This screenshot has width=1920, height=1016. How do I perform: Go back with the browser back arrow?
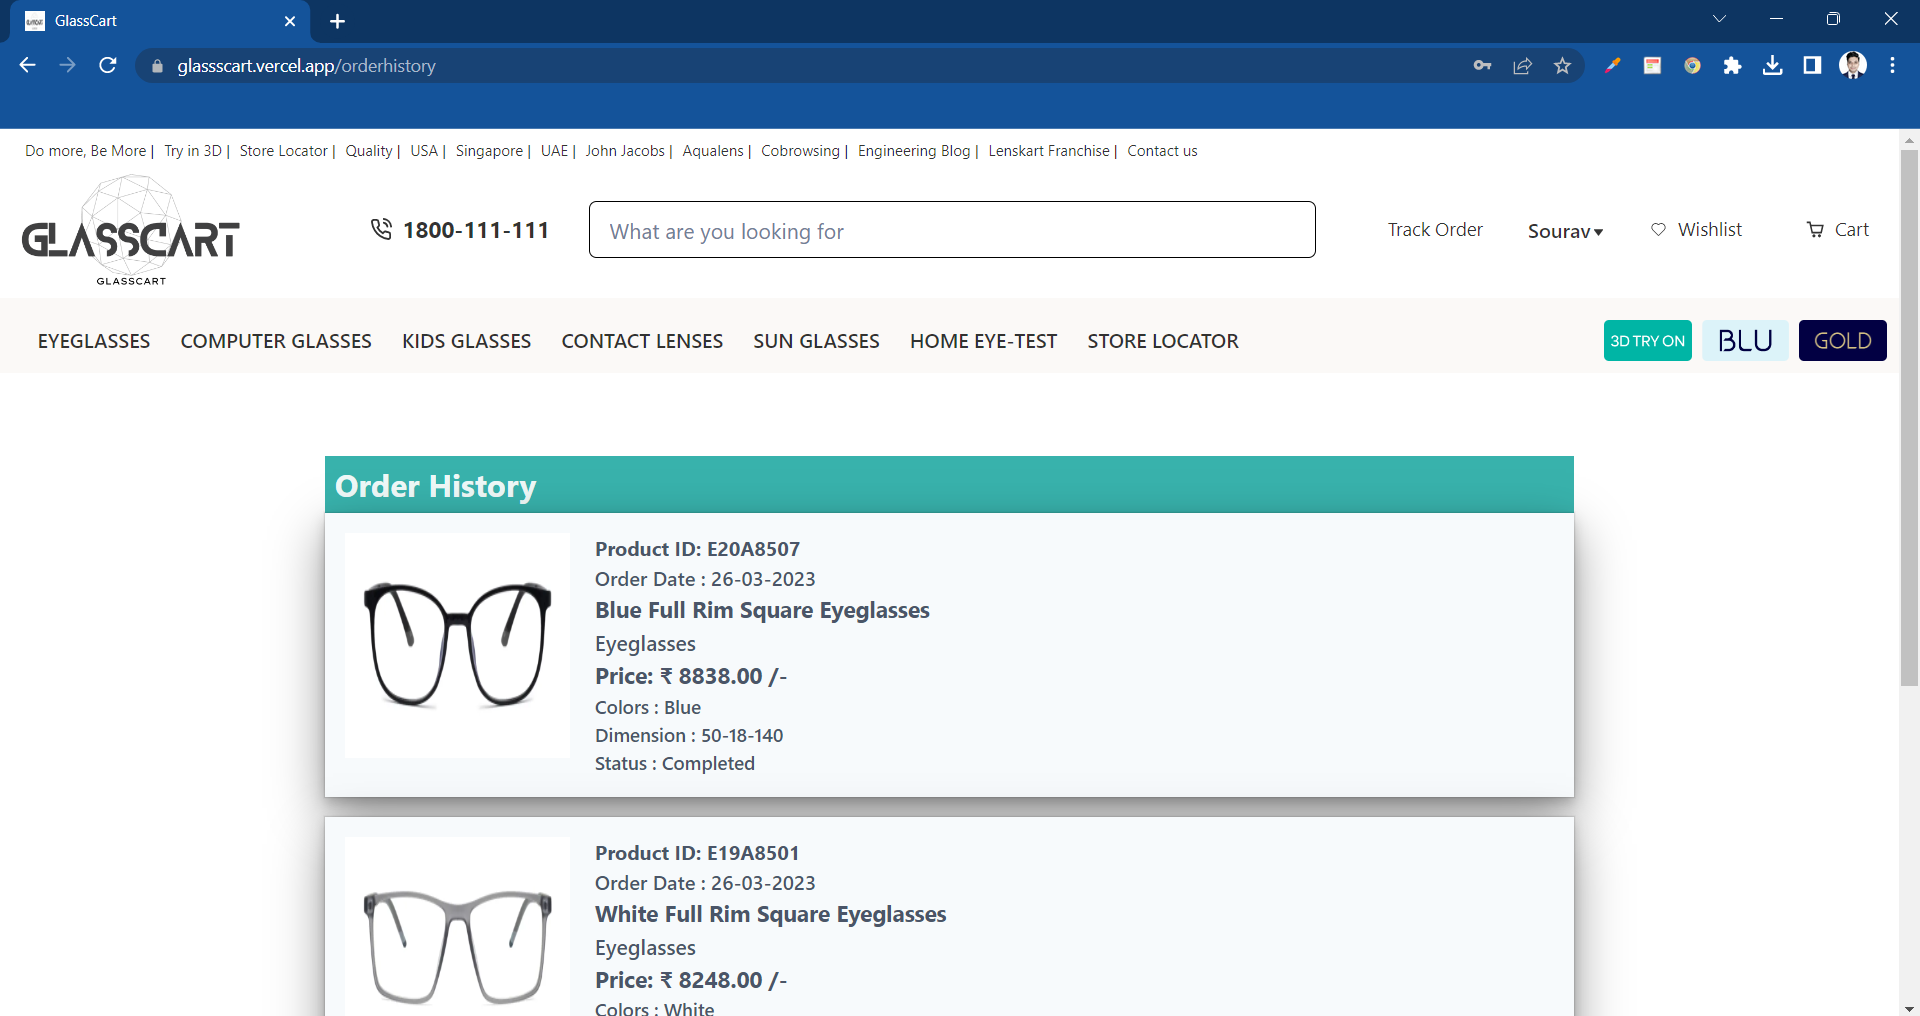tap(27, 65)
